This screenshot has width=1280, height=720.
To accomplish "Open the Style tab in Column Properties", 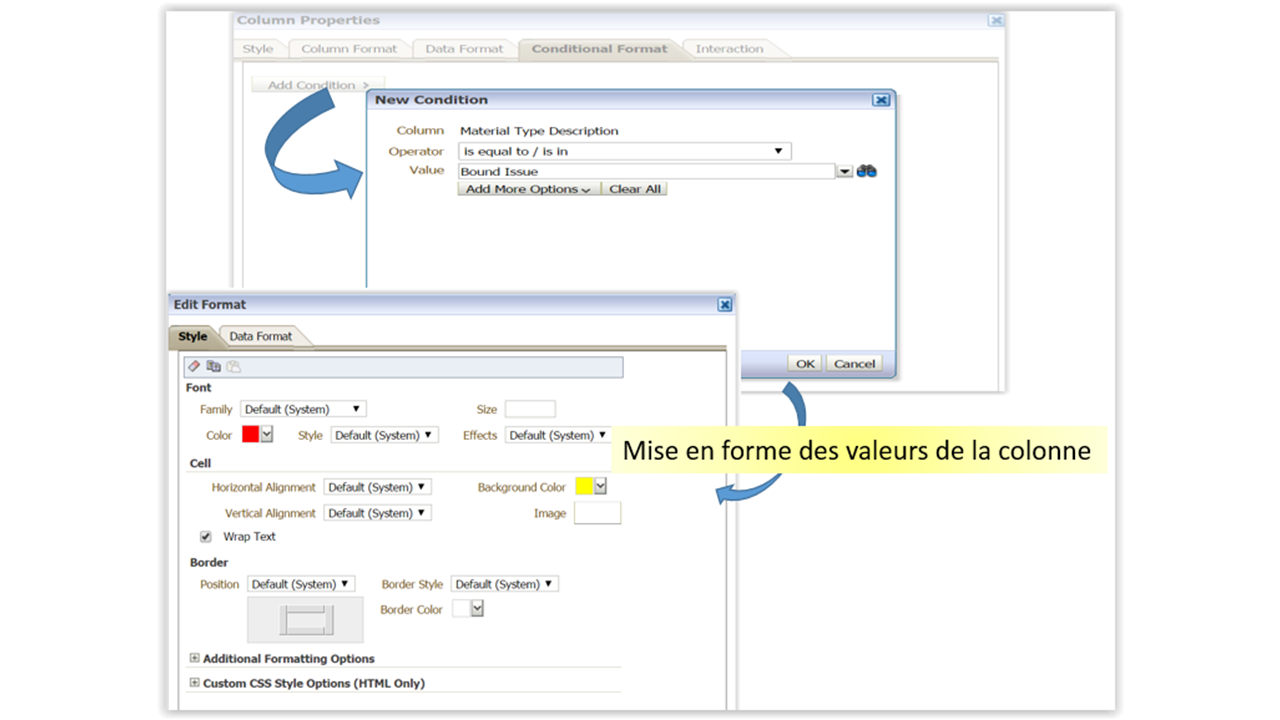I will 258,49.
